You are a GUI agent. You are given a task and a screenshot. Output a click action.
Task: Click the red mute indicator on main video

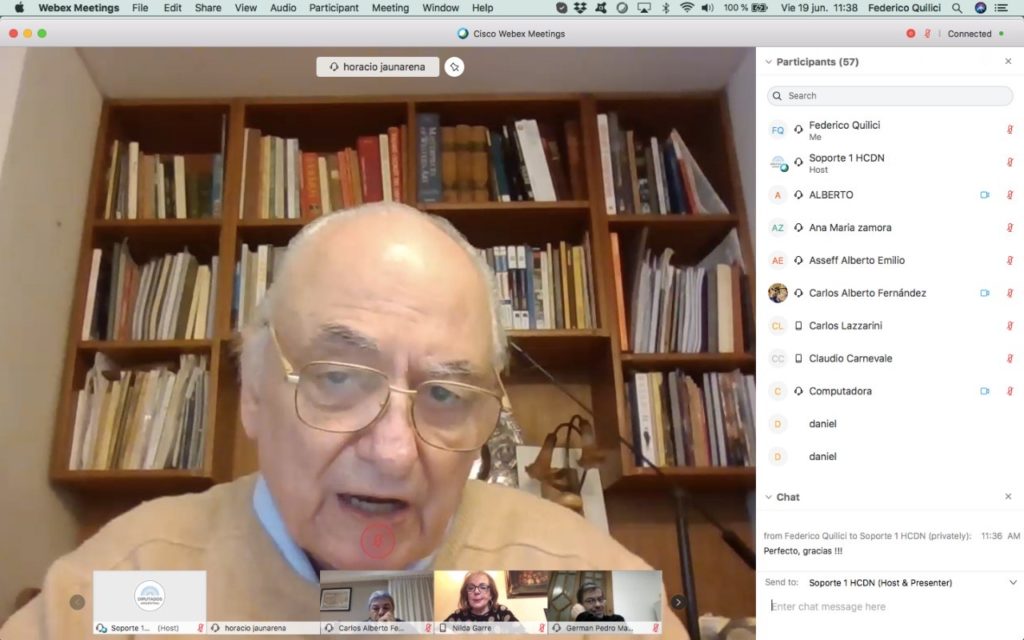(377, 540)
